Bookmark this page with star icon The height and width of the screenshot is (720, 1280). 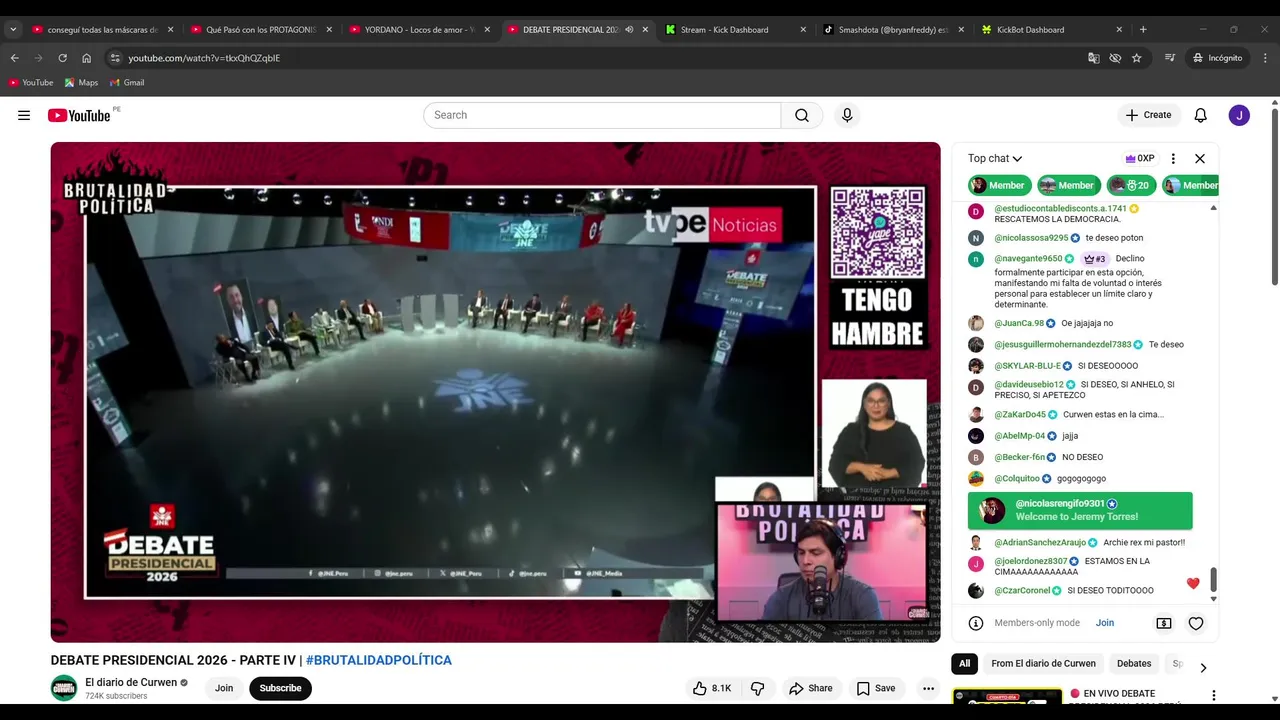(x=1137, y=58)
